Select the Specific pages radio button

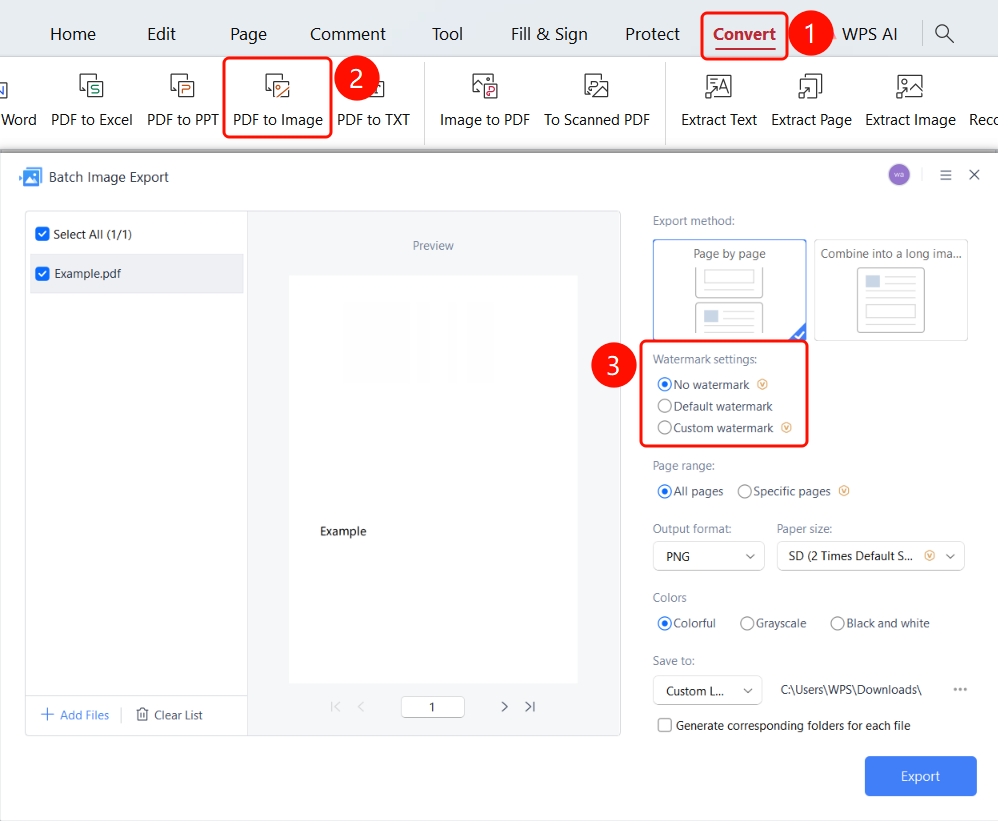pos(744,491)
